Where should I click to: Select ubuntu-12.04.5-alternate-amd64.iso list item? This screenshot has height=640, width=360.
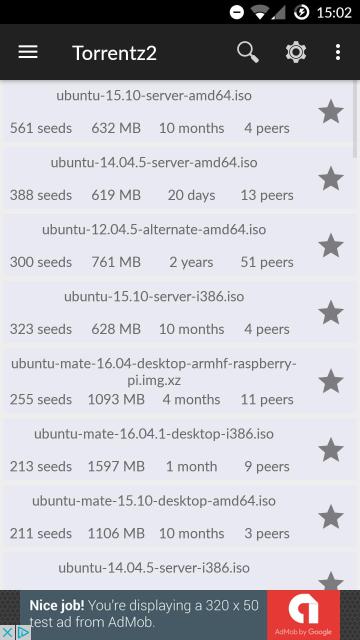point(154,229)
